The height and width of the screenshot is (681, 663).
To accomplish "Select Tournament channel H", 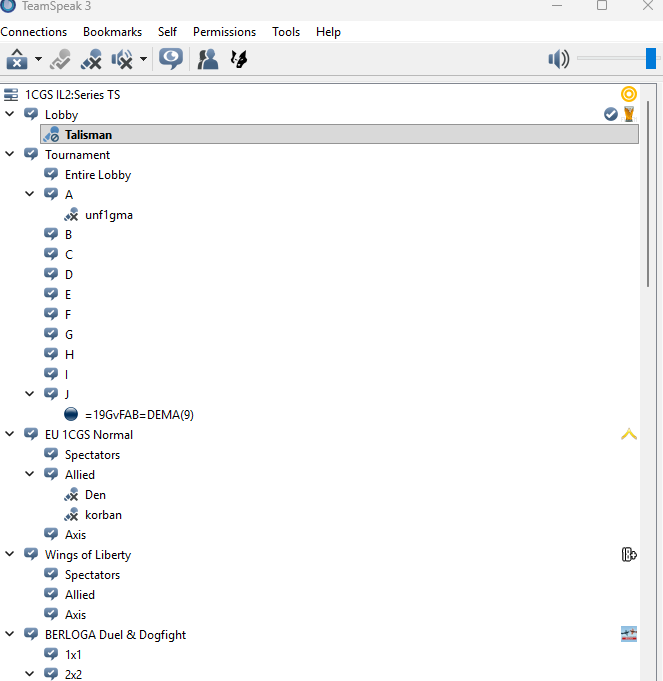I will [69, 354].
